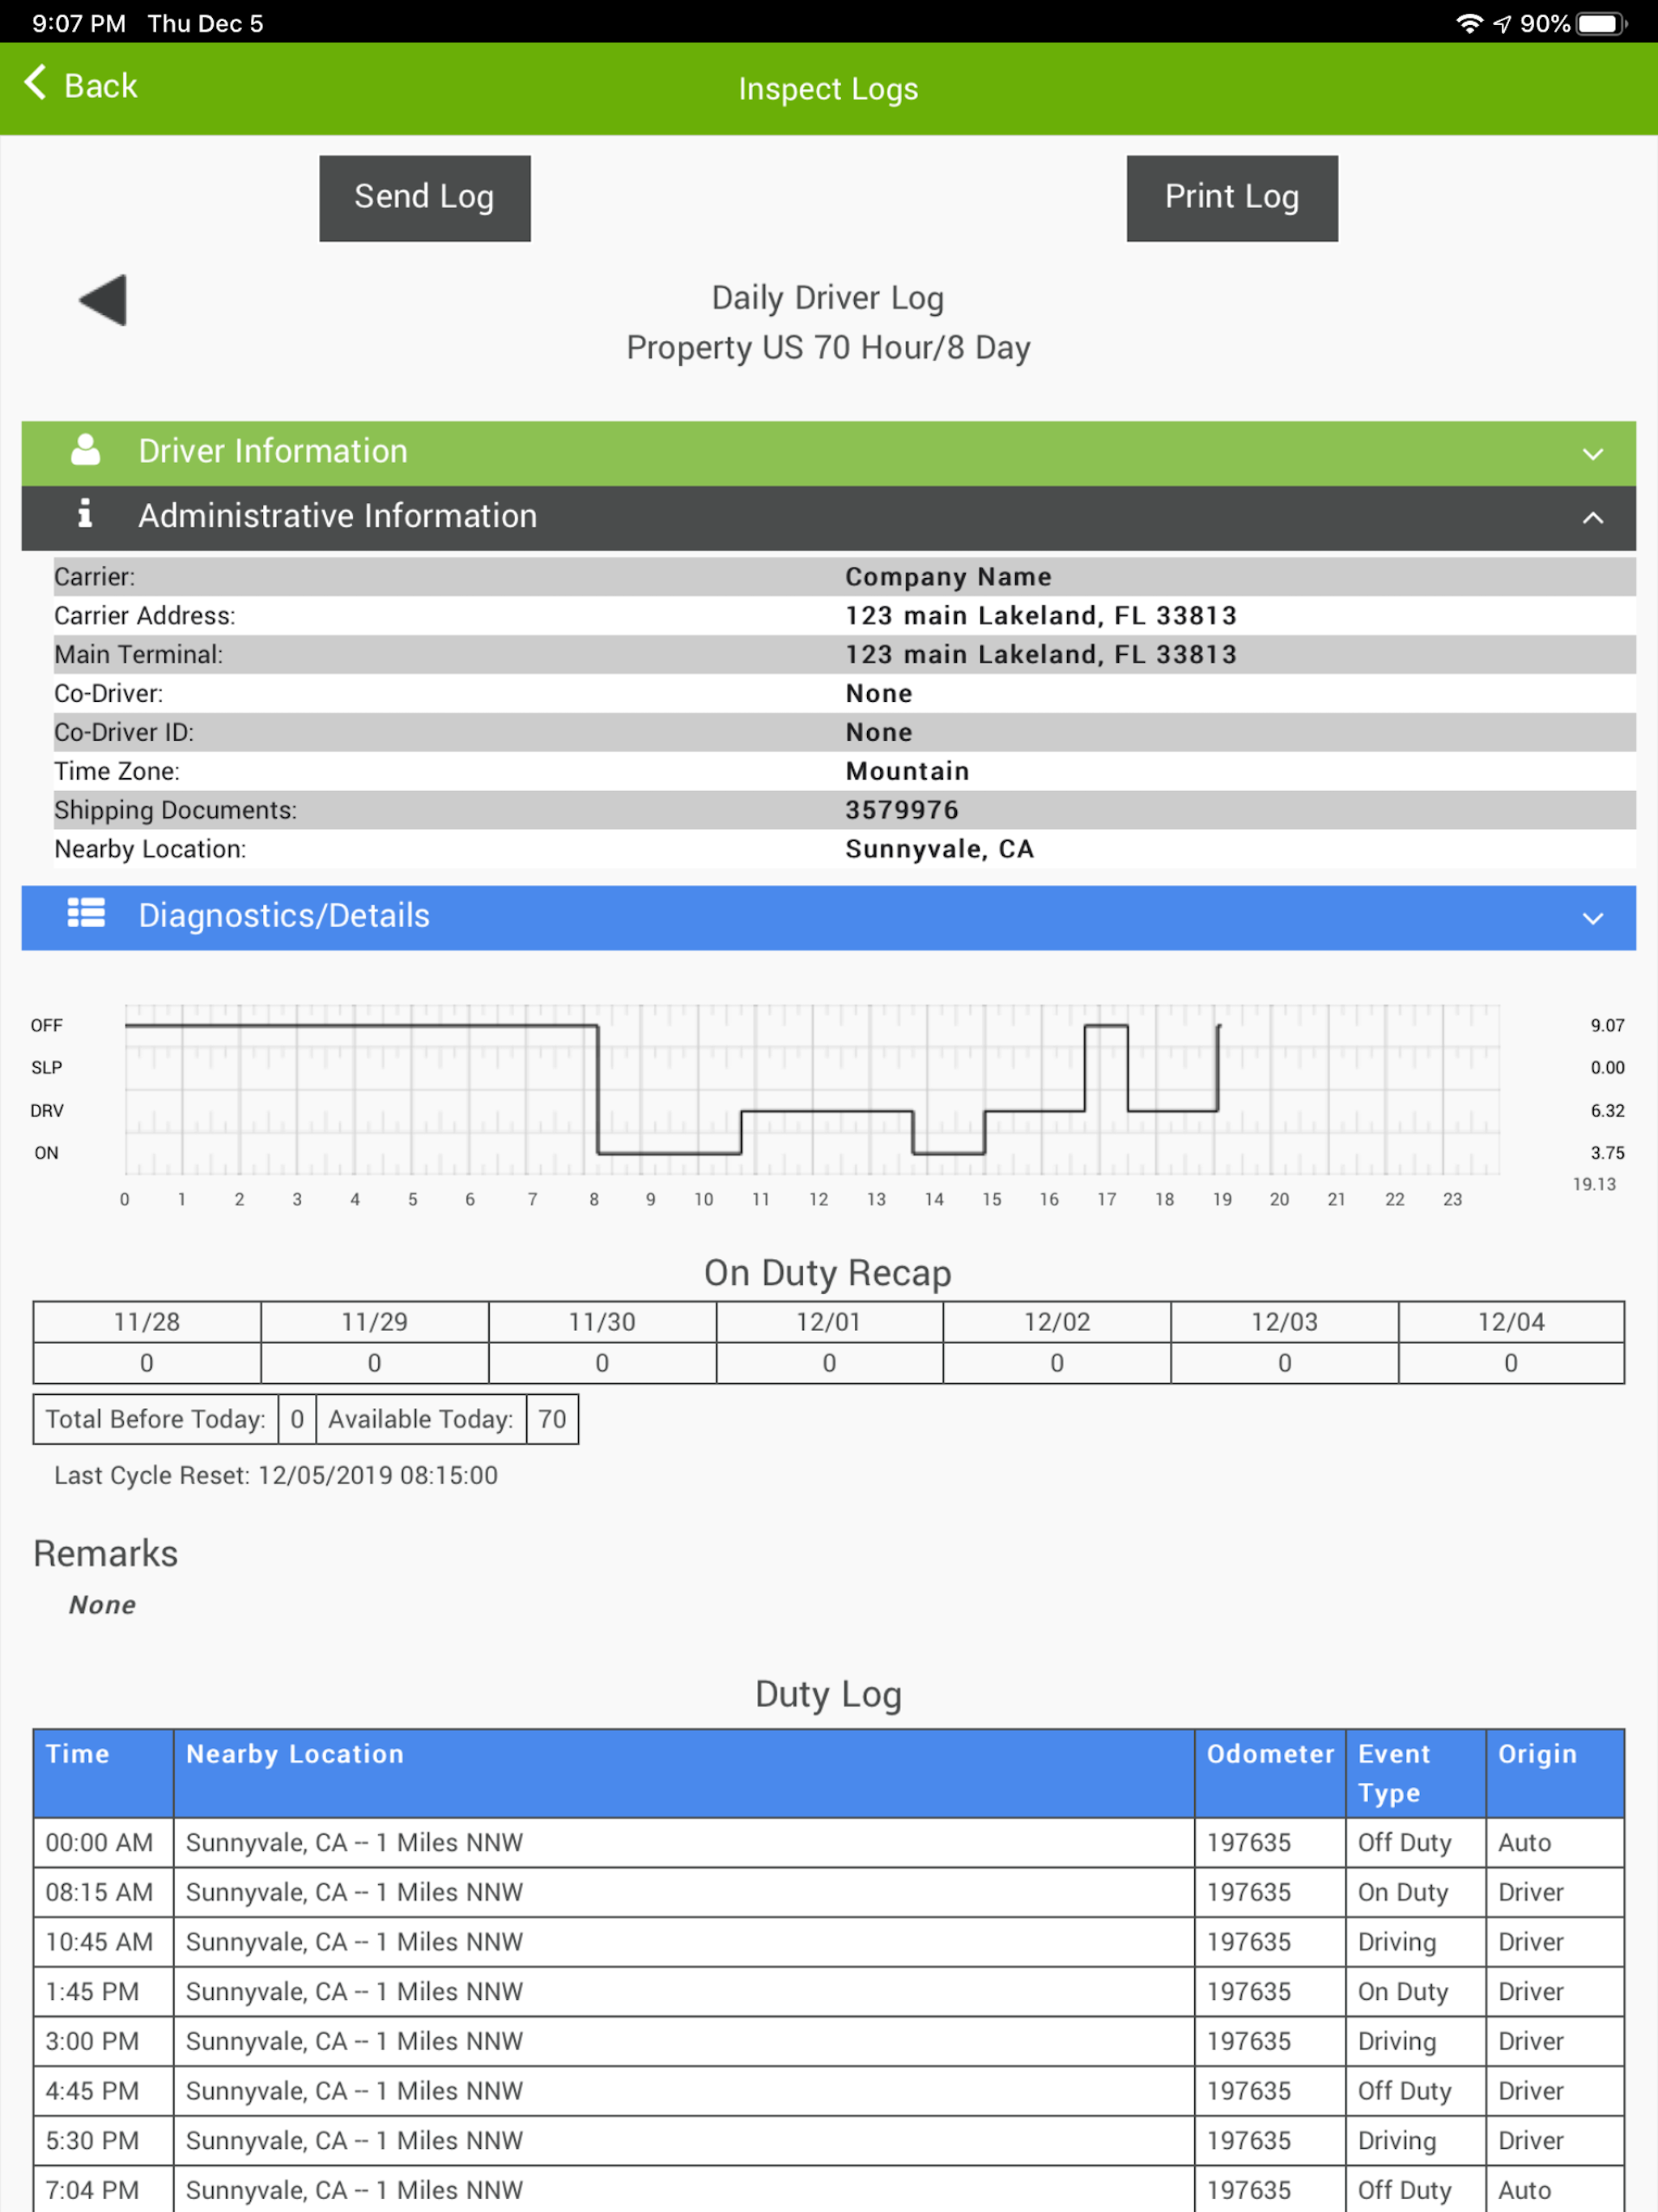1658x2212 pixels.
Task: Select the Time column header
Action: point(103,1773)
